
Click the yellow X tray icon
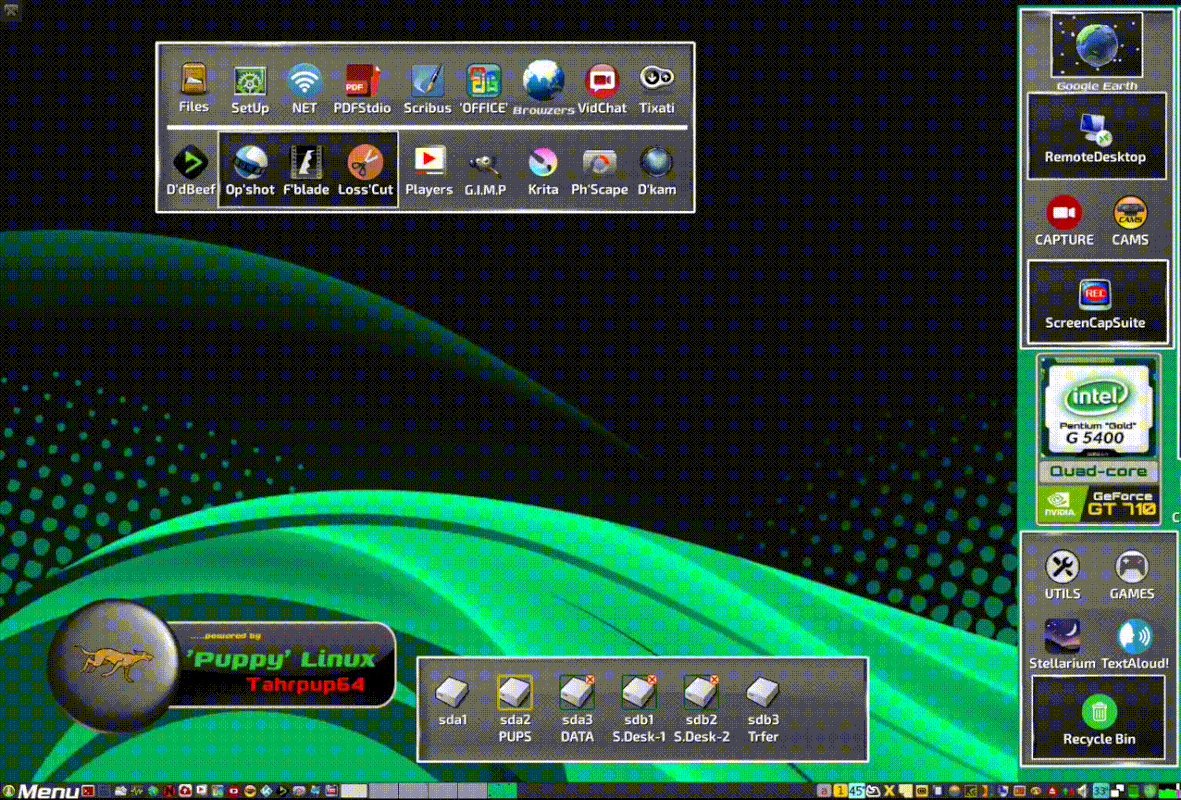coord(890,791)
